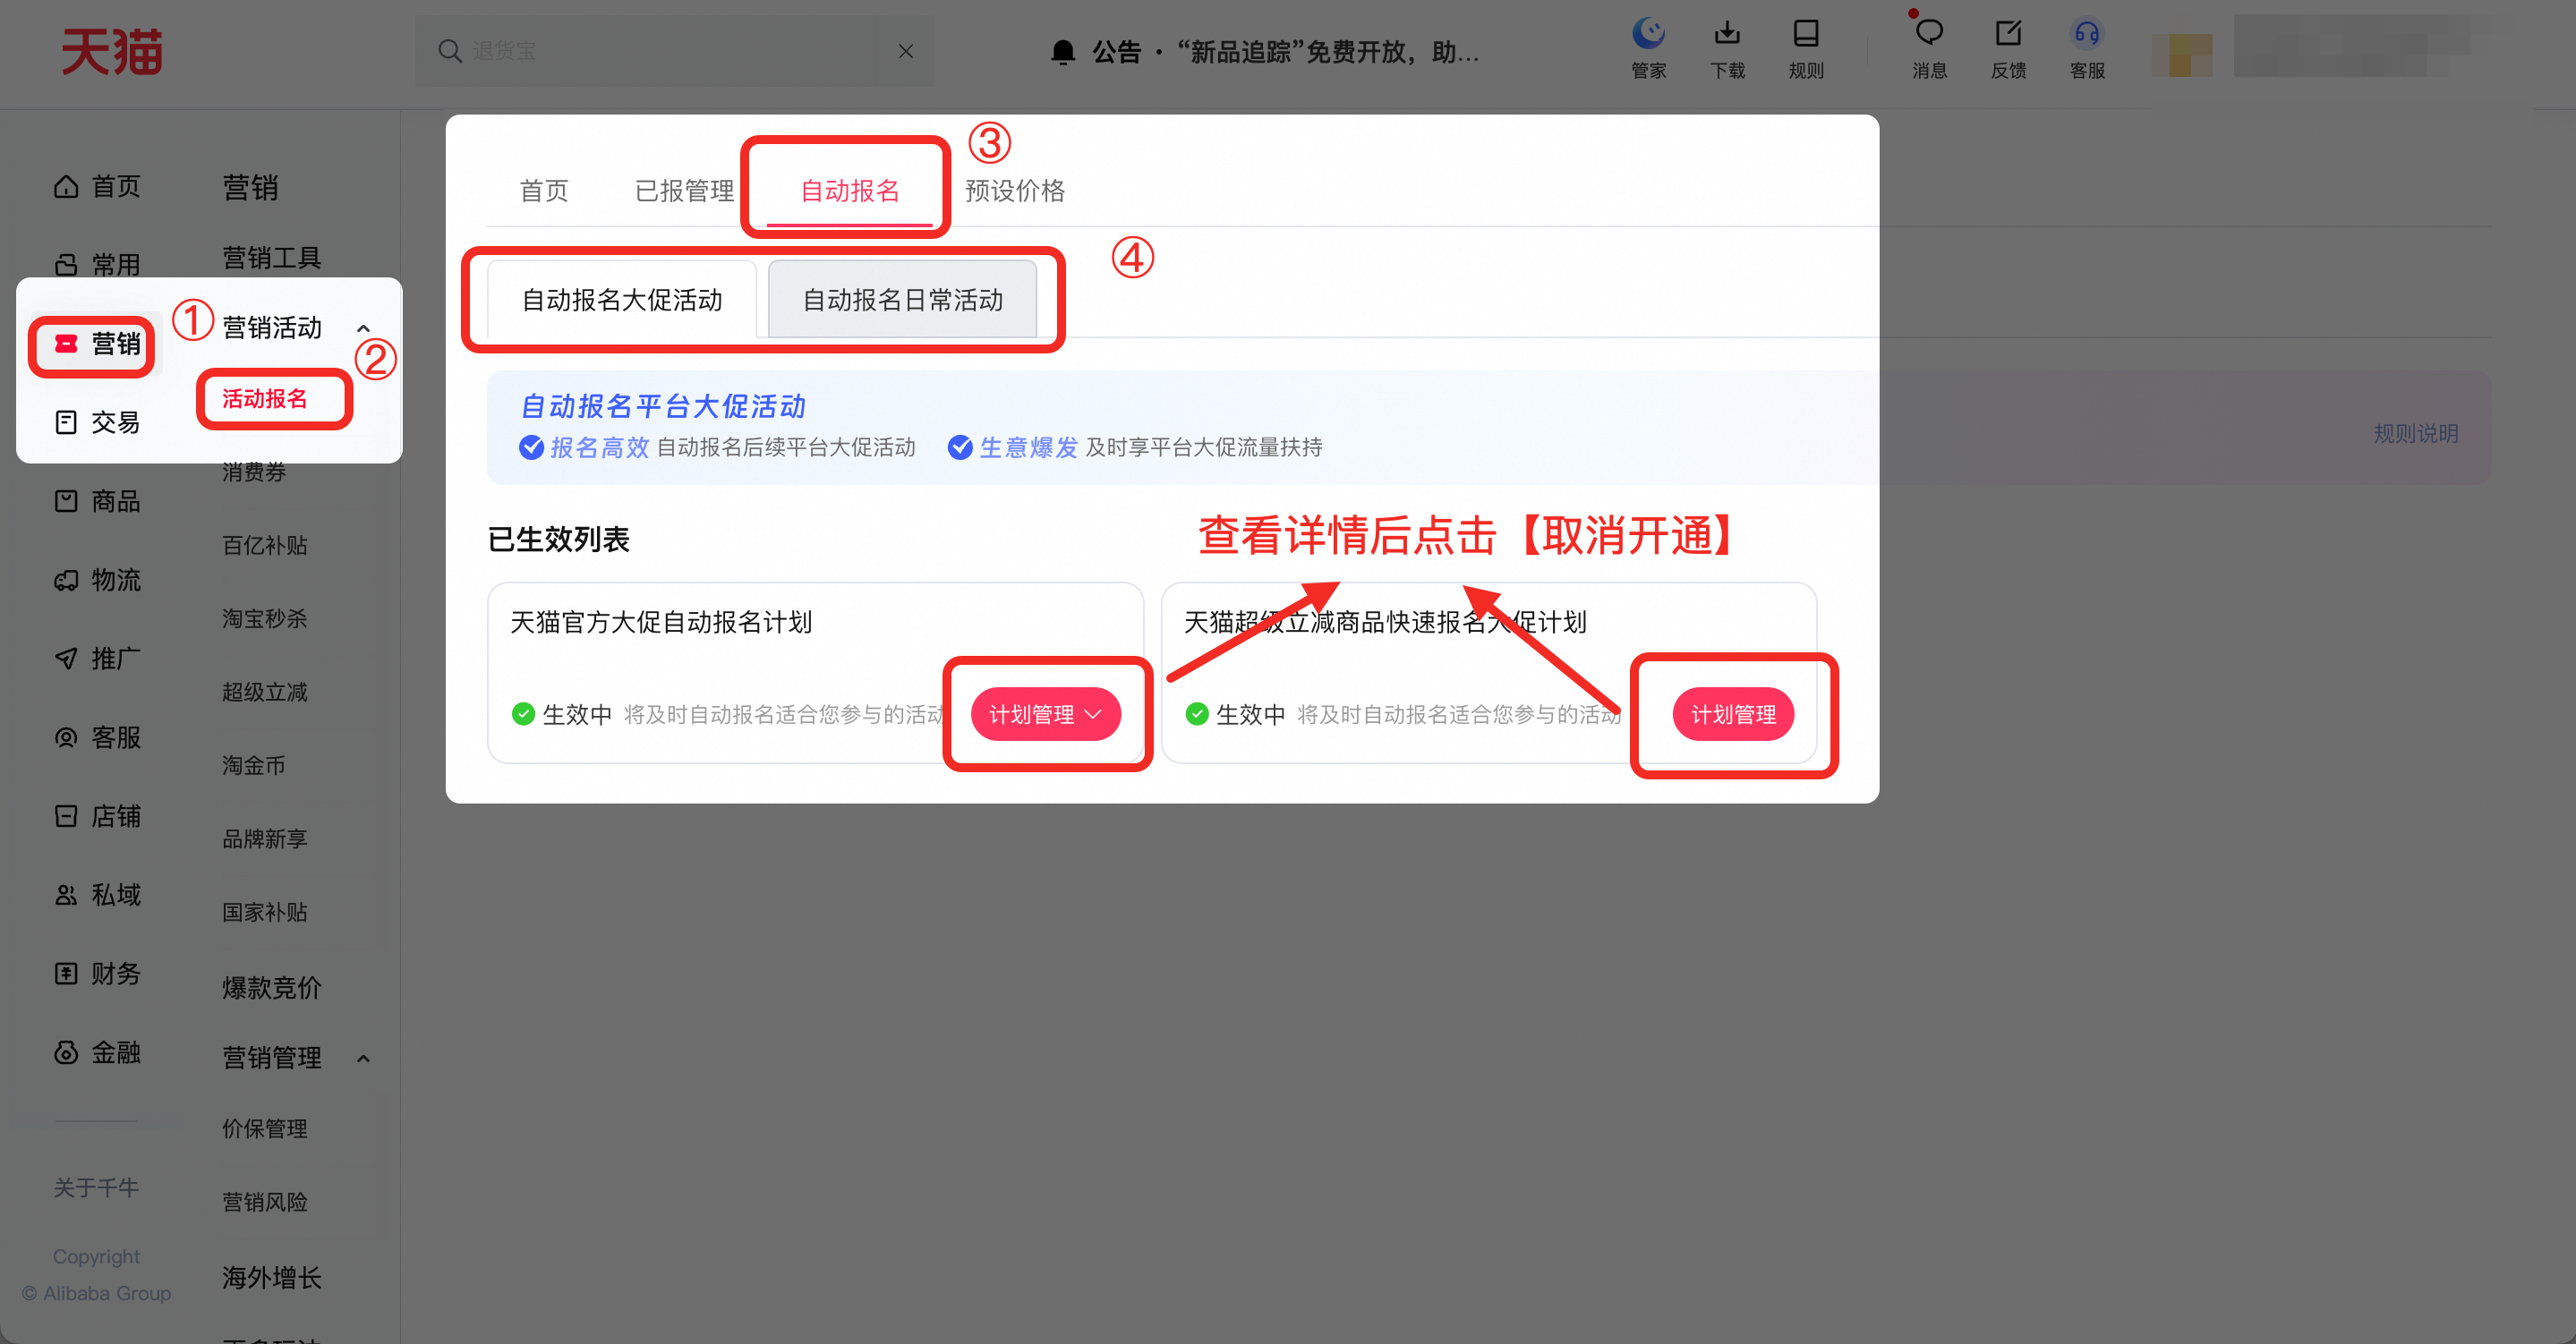Read the 公告 新品追踪 announcement text
This screenshot has width=2576, height=1344.
[1285, 52]
